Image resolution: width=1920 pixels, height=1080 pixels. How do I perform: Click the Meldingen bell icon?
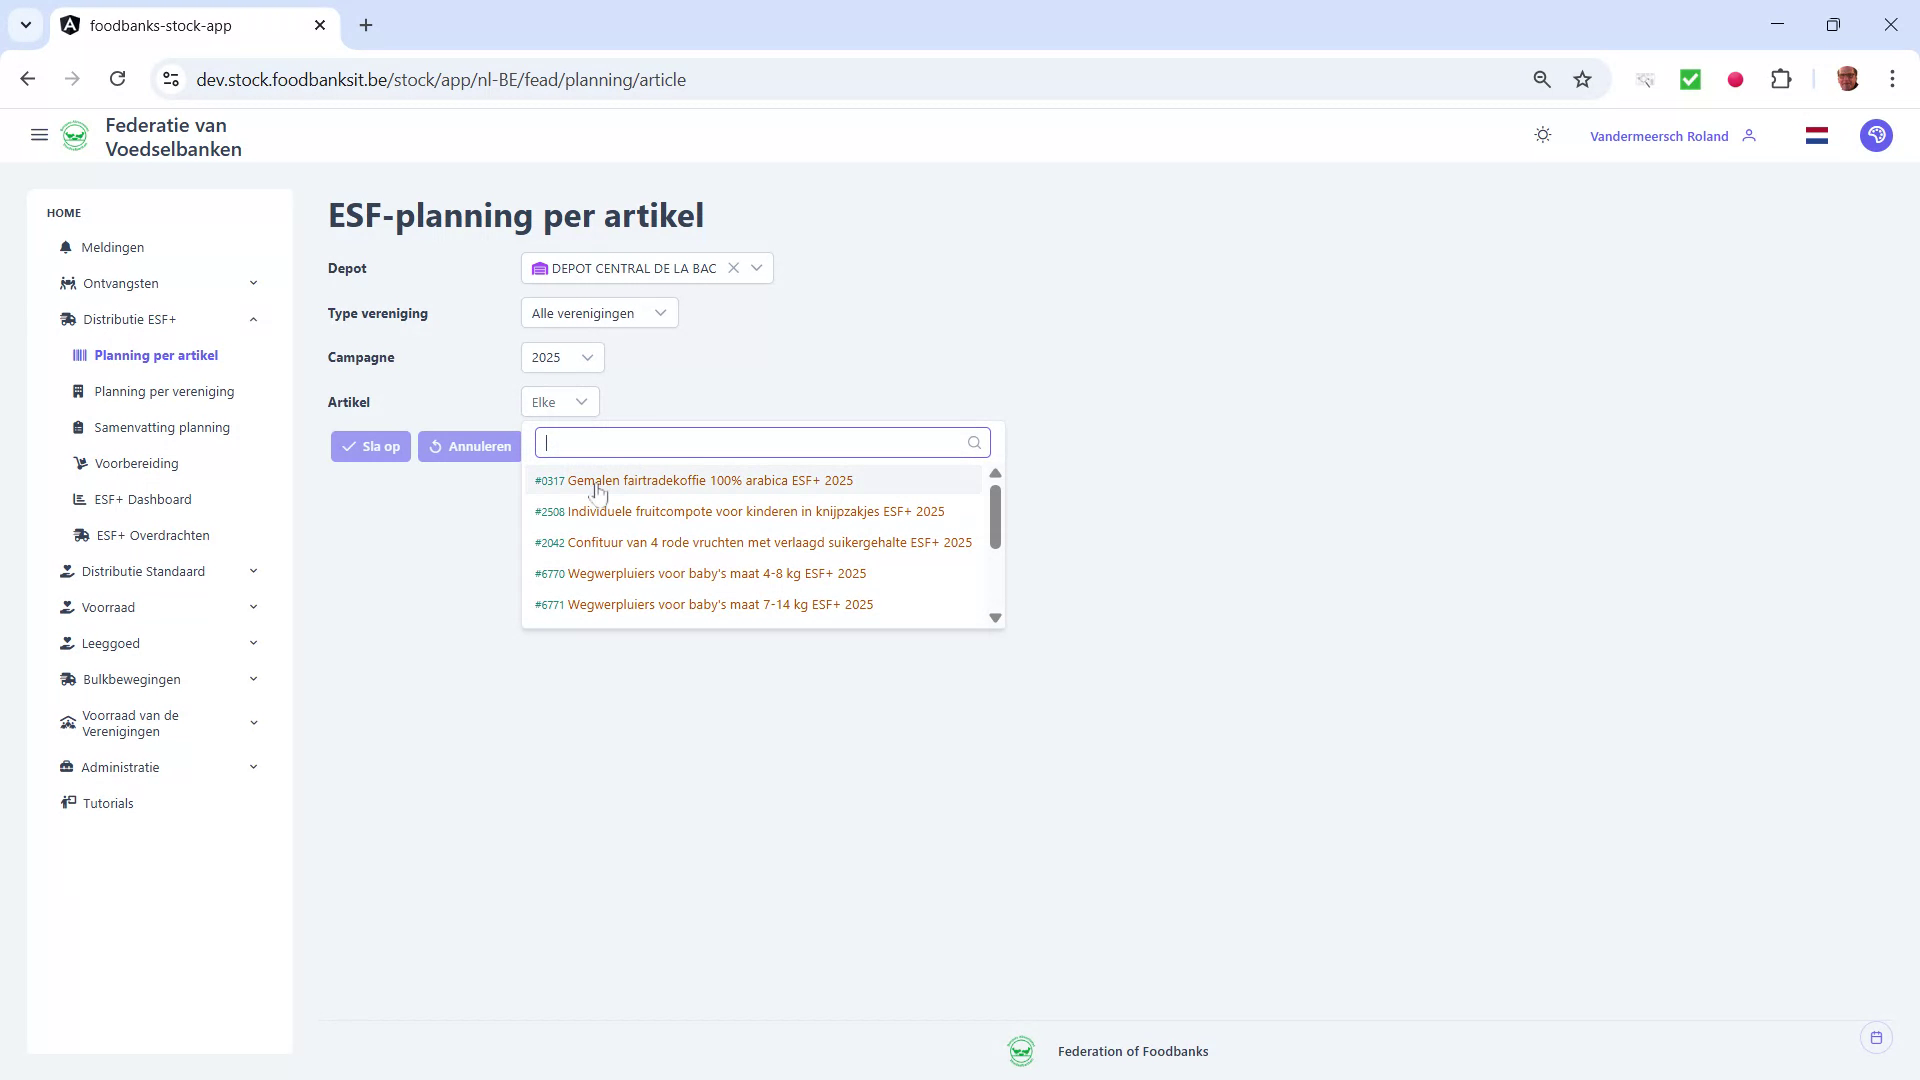(65, 247)
